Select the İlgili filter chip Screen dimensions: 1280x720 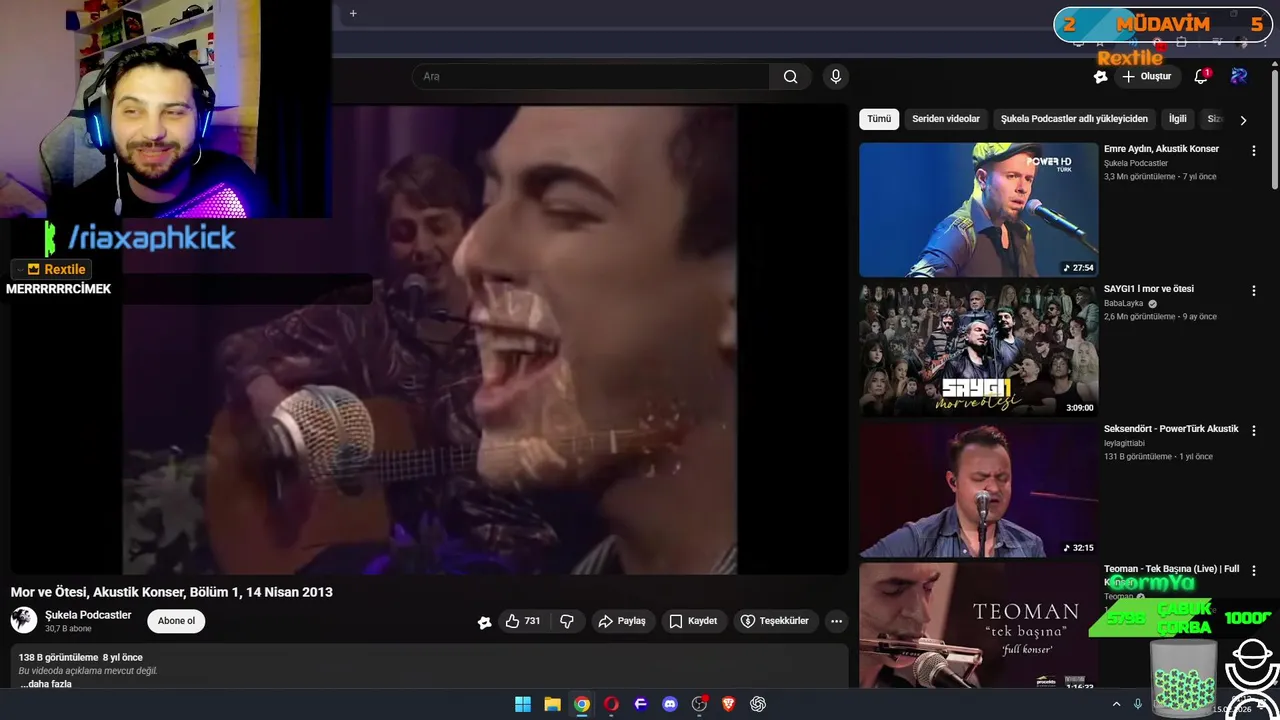coord(1178,119)
